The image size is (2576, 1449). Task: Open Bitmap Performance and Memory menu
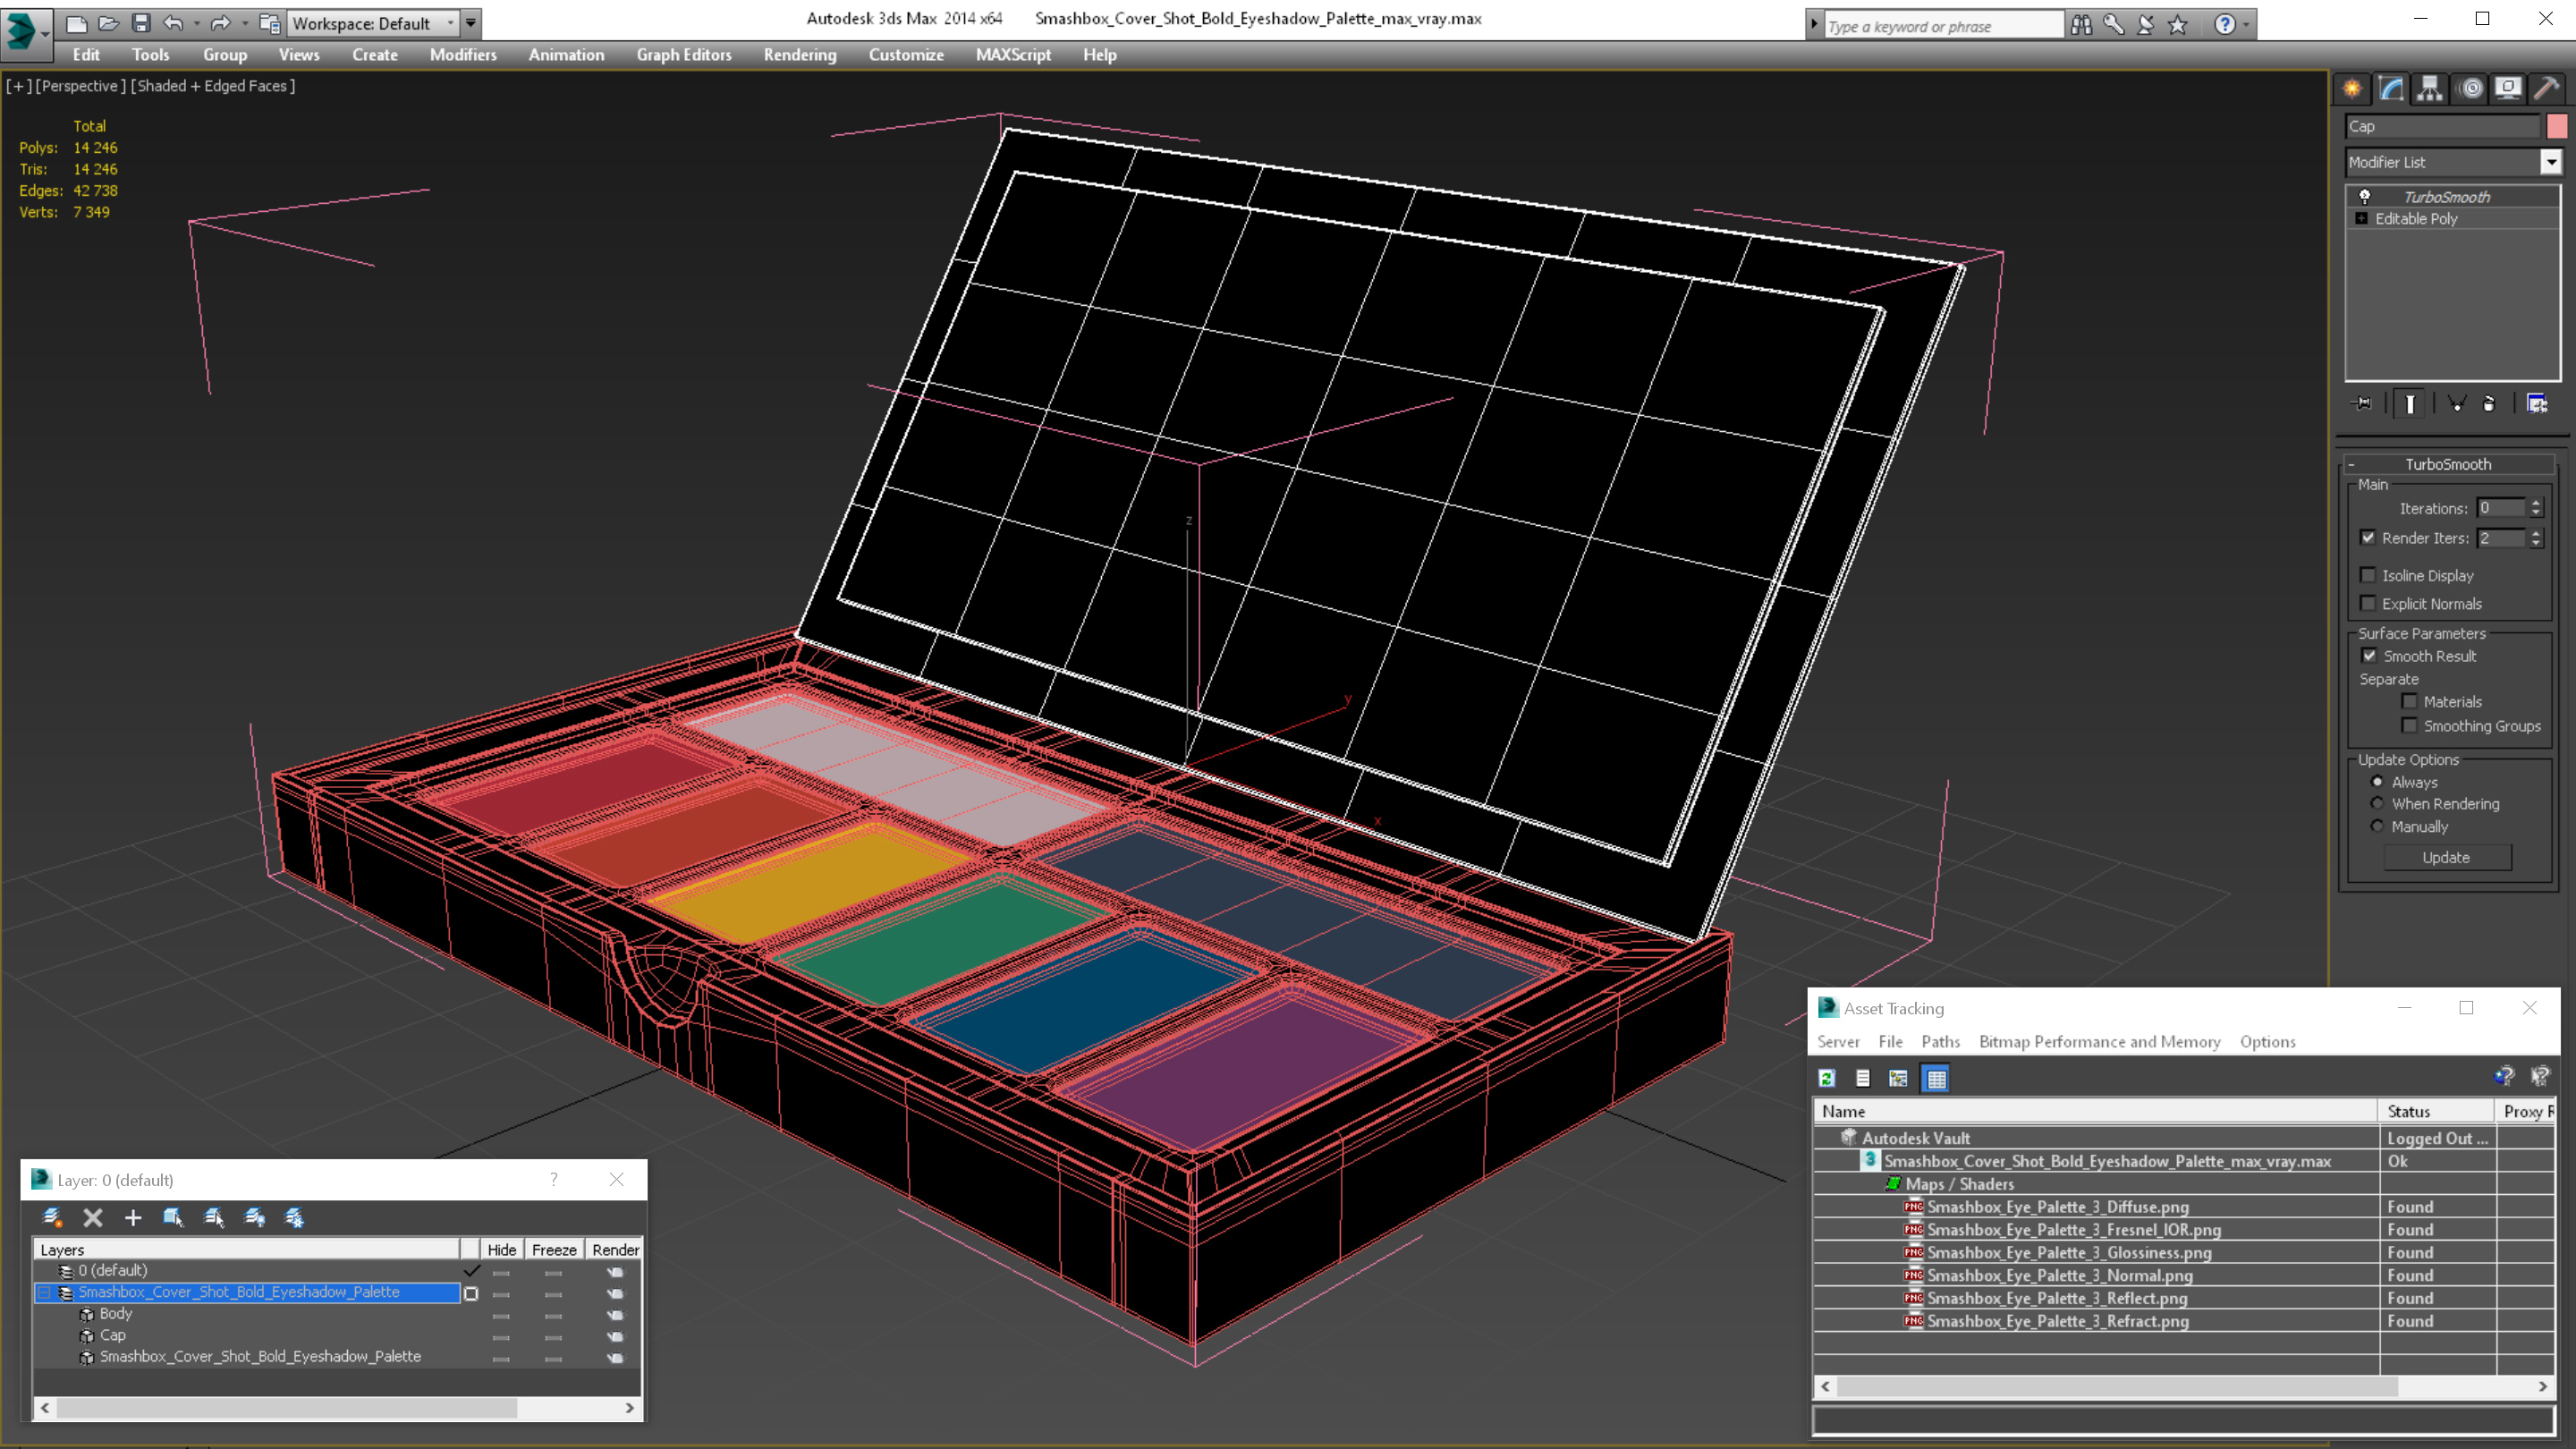coord(2099,1041)
